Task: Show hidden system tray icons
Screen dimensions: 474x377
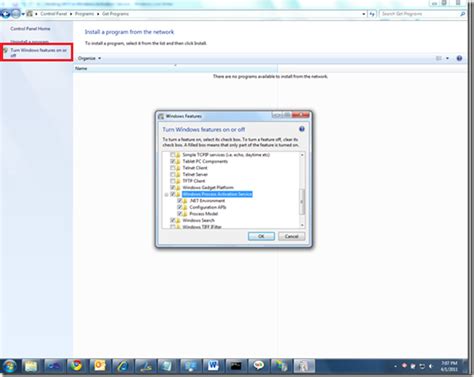Action: tap(395, 366)
